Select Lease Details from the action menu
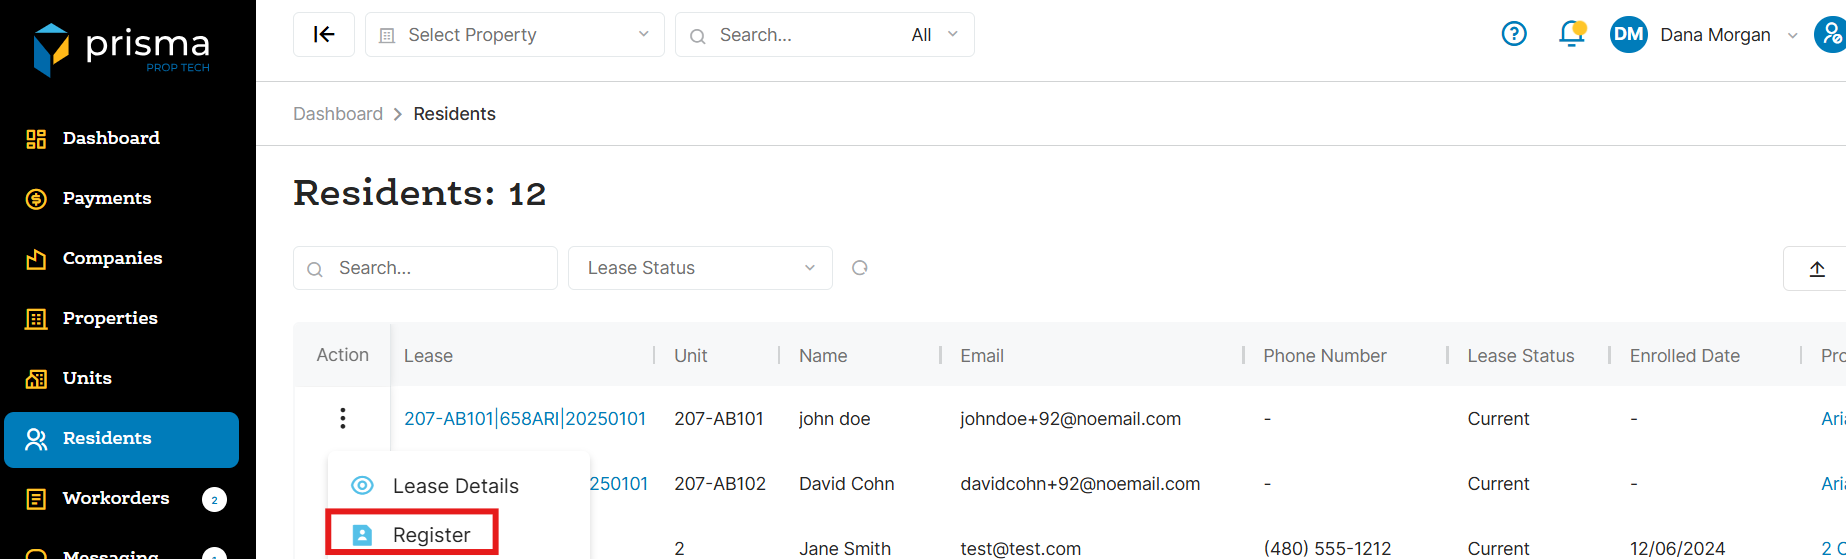The width and height of the screenshot is (1846, 559). pyautogui.click(x=455, y=486)
